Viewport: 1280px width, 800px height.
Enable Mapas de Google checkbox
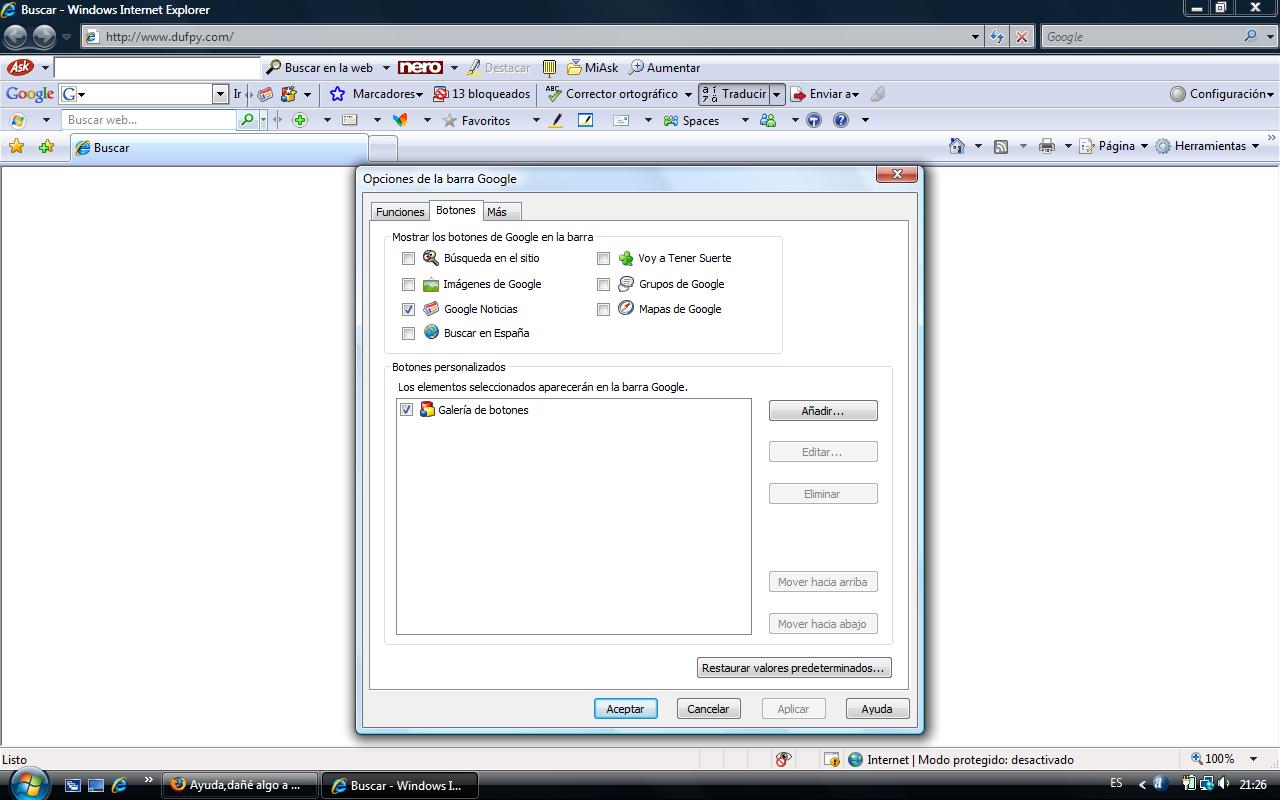coord(603,309)
